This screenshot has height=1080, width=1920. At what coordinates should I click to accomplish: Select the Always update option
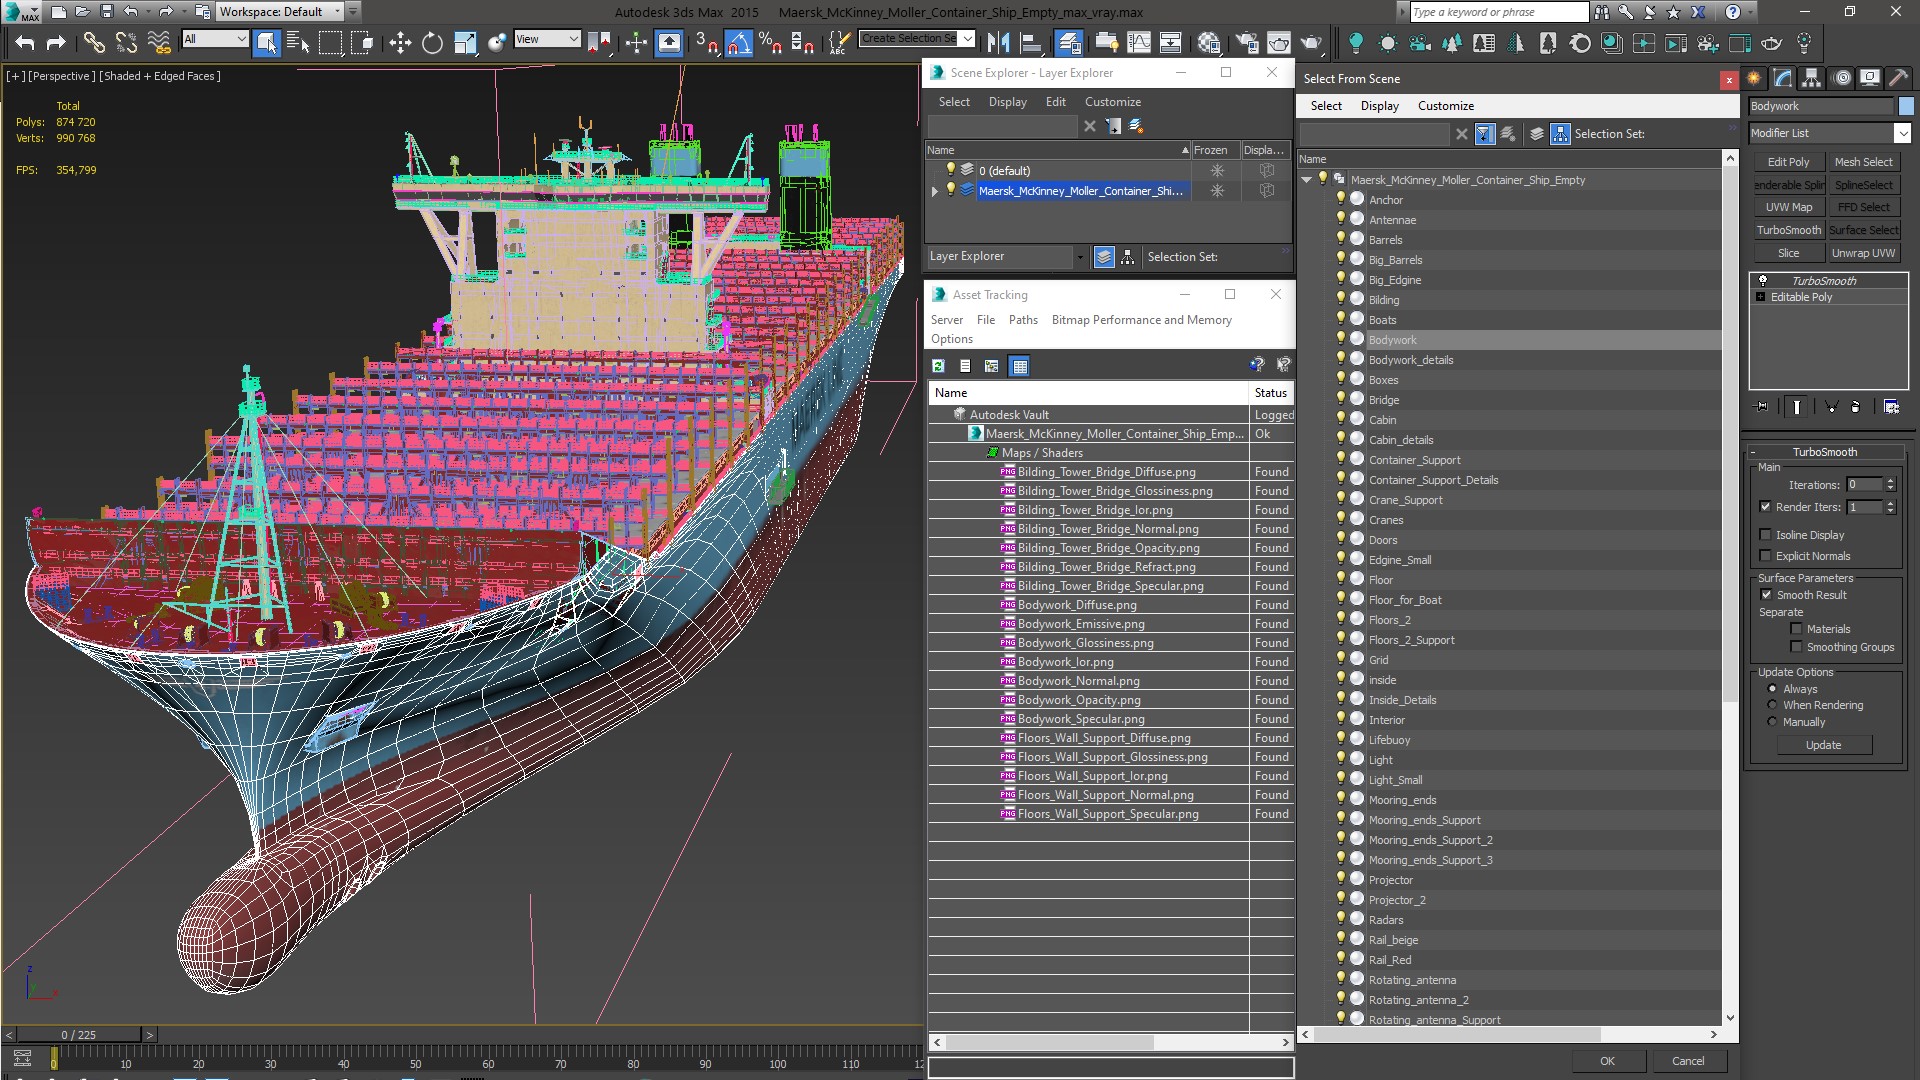click(1772, 689)
